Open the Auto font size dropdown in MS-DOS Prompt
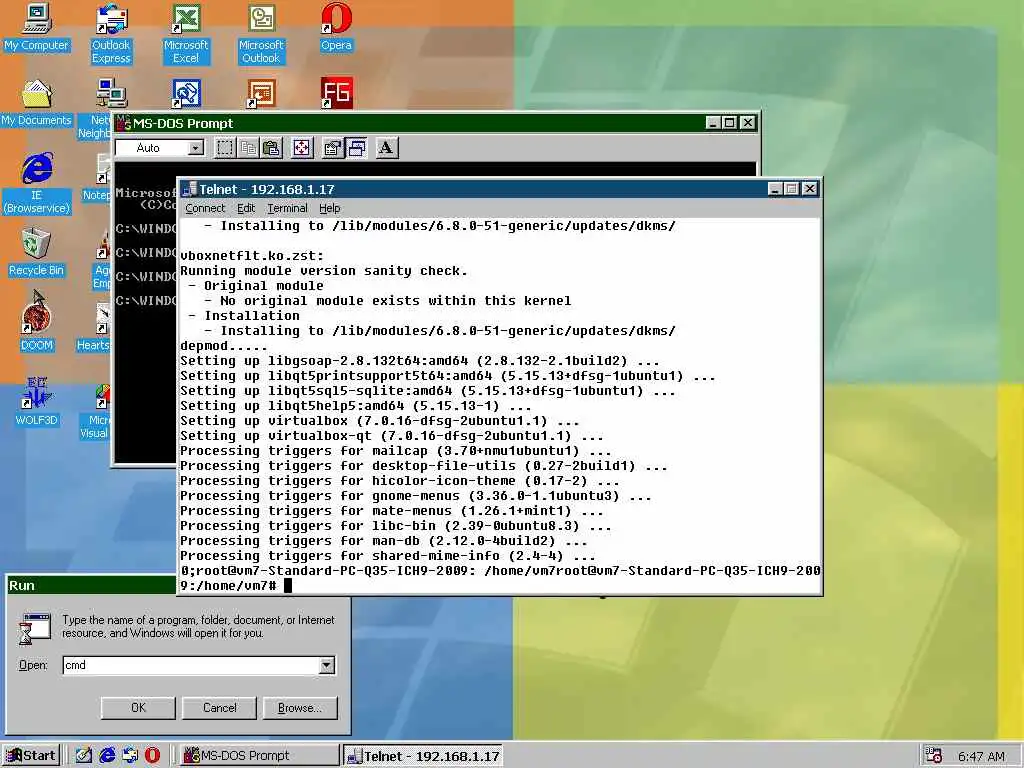1024x768 pixels. pyautogui.click(x=196, y=148)
